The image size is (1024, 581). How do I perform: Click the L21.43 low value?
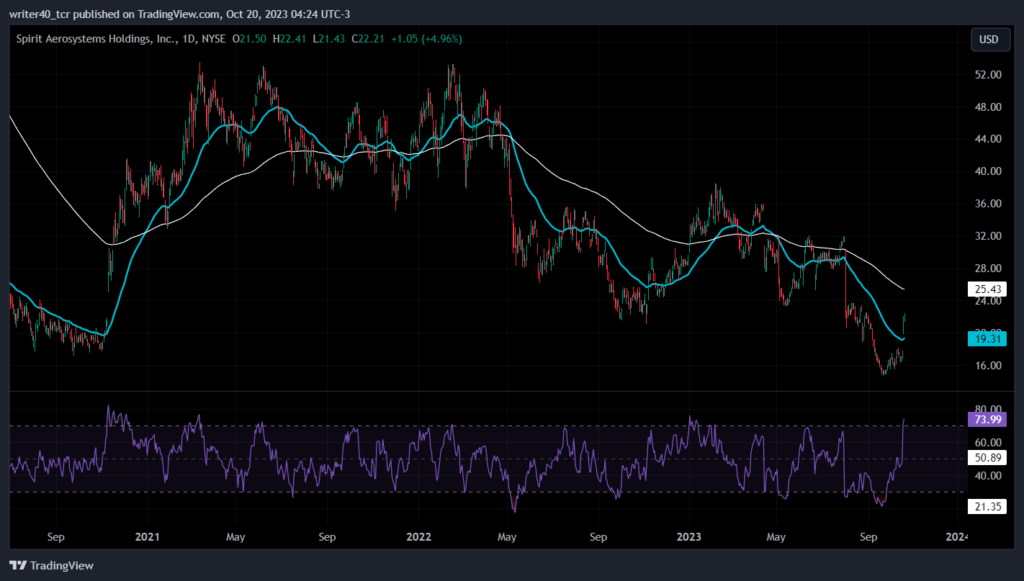328,39
